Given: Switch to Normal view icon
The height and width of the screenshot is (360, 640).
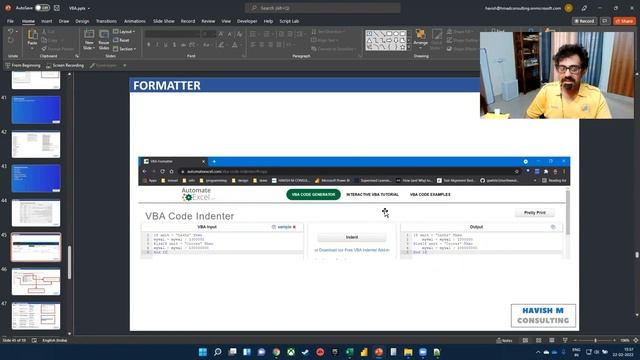Looking at the screenshot, I should pos(525,340).
